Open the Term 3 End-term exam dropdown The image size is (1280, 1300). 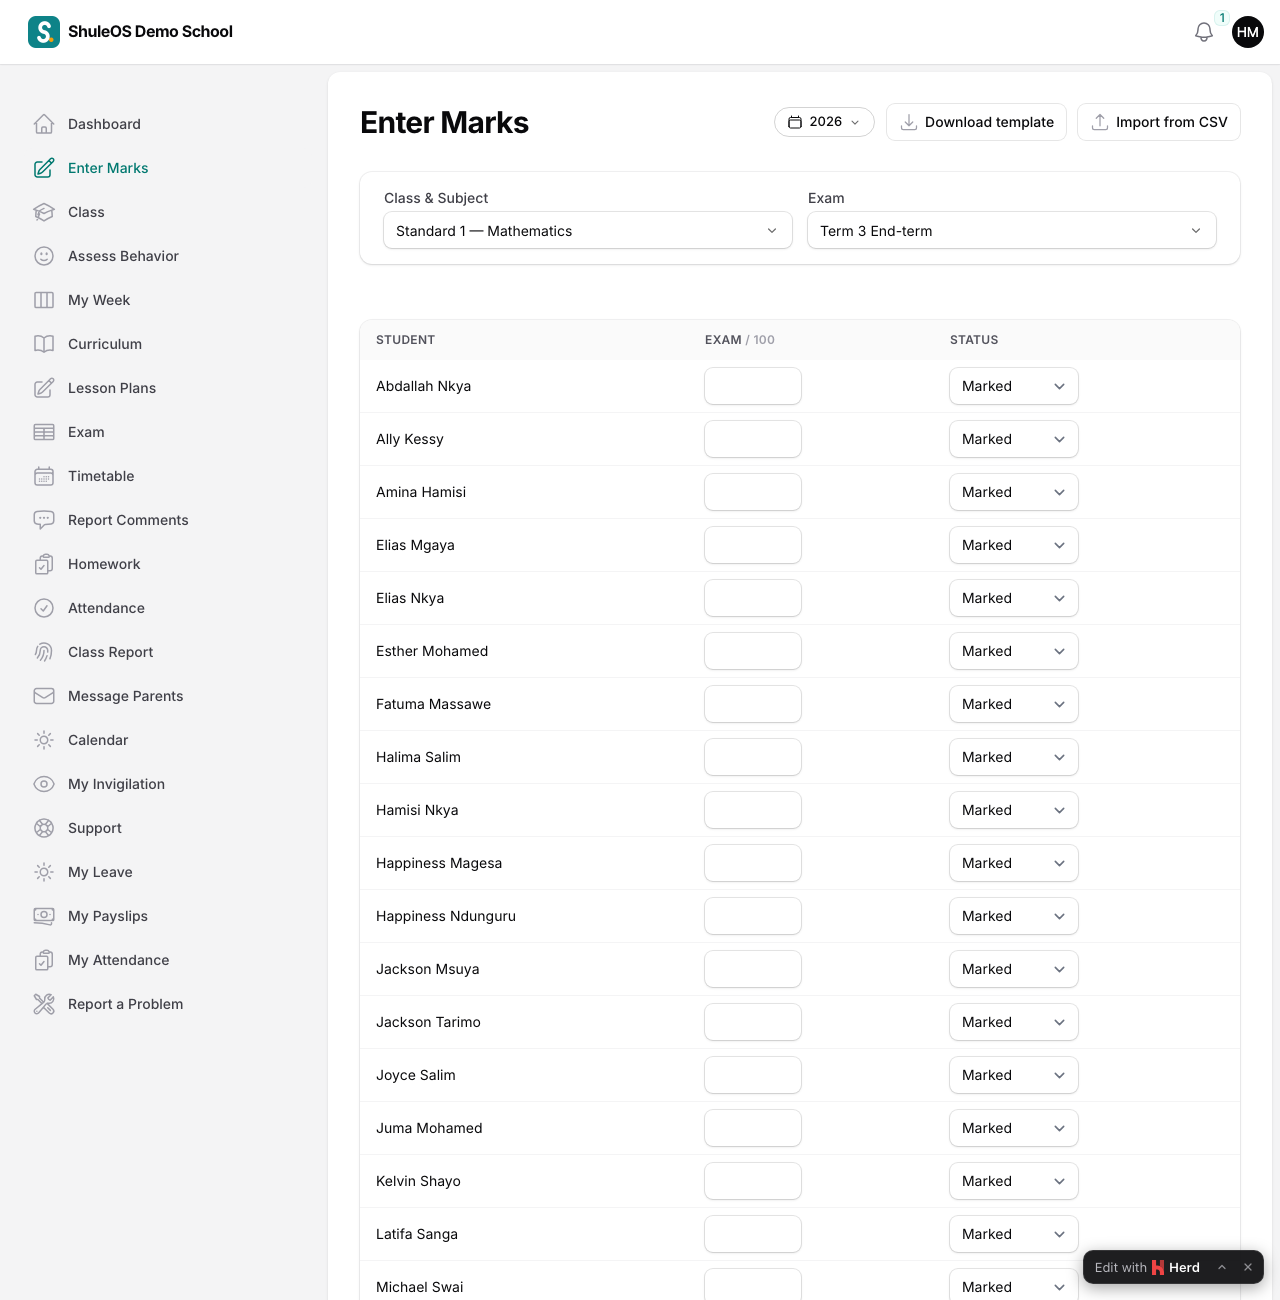[1012, 231]
